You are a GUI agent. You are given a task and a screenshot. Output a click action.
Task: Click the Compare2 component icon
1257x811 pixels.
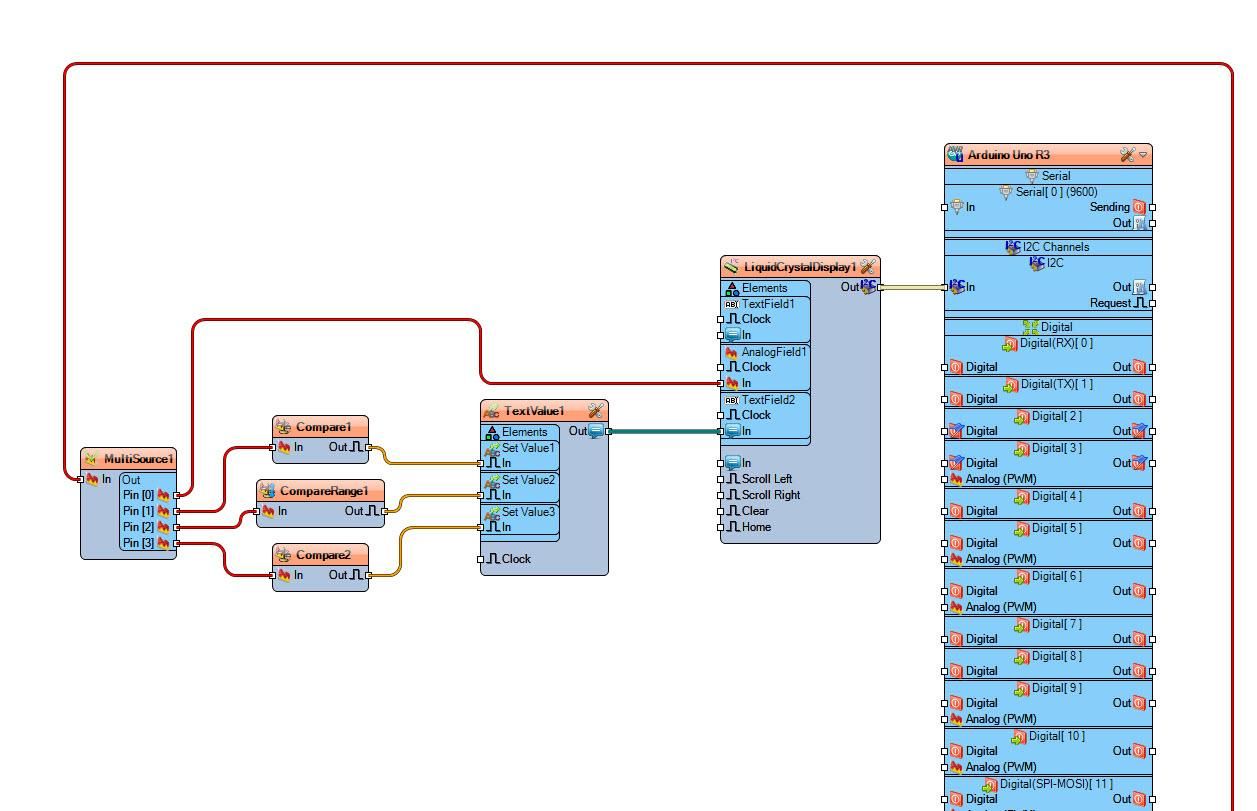click(283, 555)
